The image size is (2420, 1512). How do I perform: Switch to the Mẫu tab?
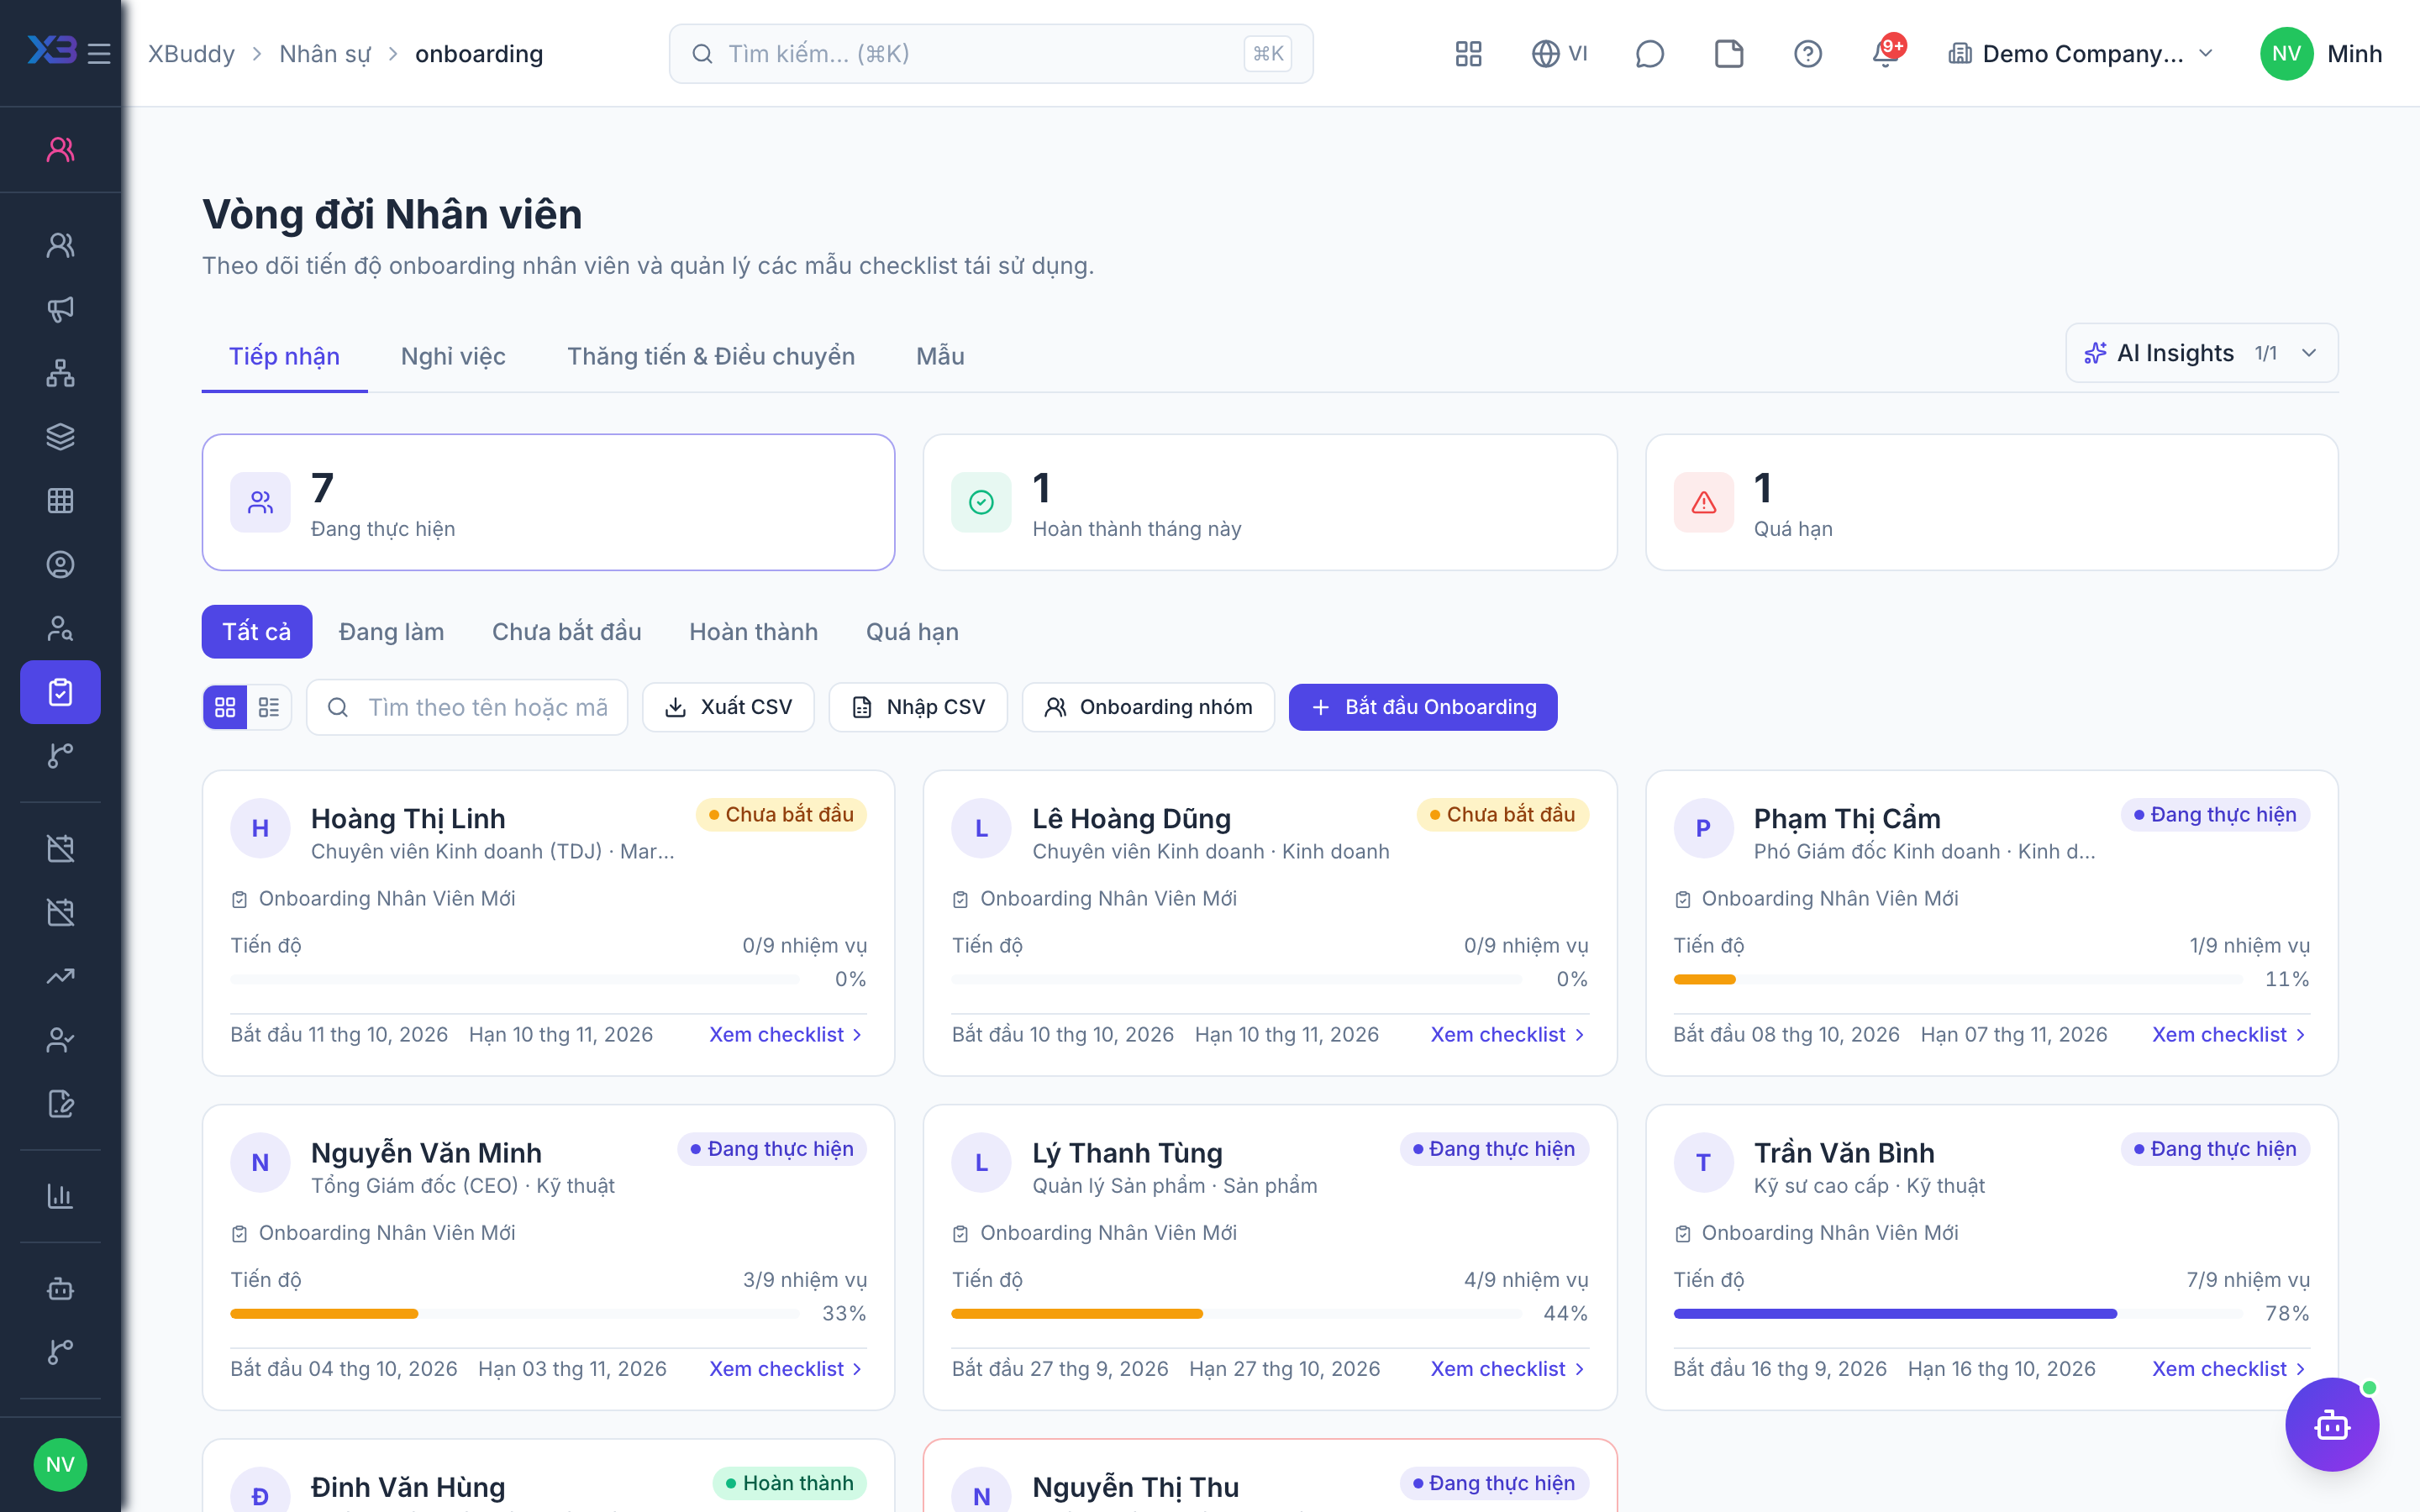click(x=940, y=356)
